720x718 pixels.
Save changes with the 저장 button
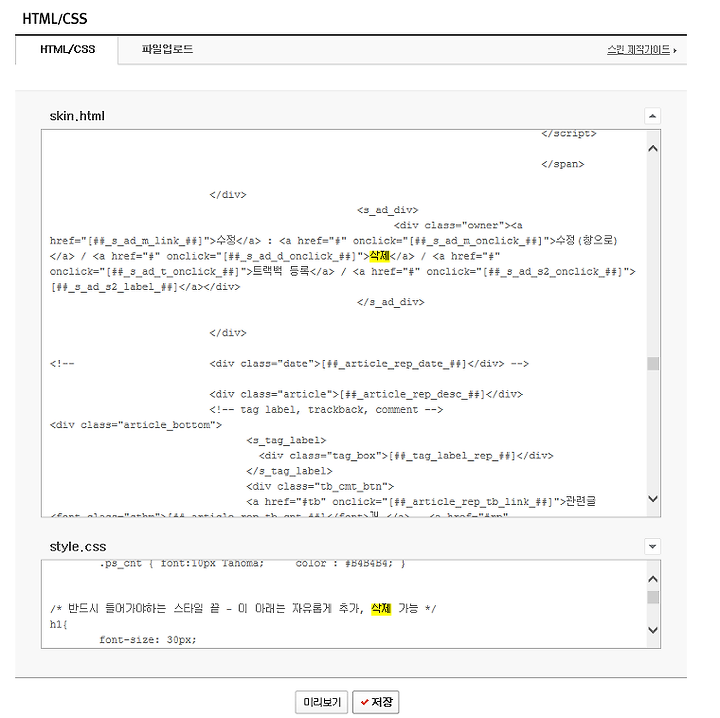[376, 702]
